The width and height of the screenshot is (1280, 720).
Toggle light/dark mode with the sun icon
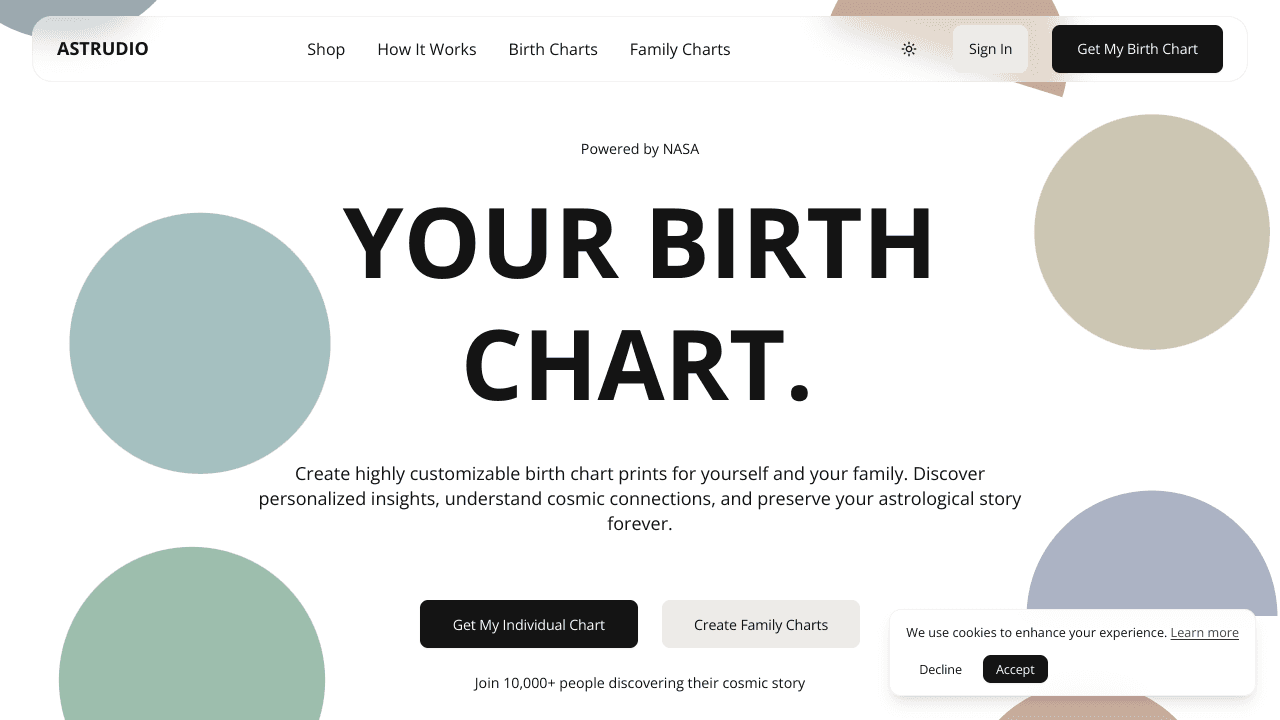pos(908,48)
